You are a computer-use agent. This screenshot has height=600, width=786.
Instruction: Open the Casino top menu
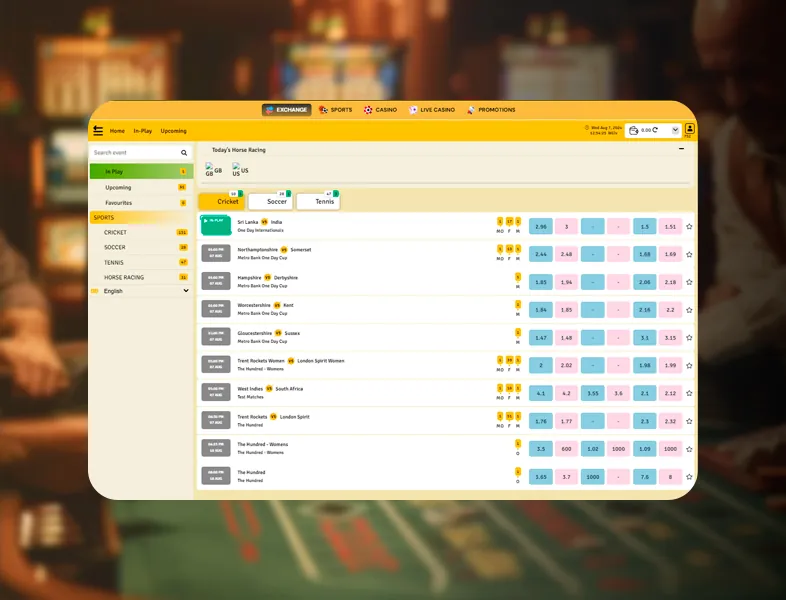[380, 110]
